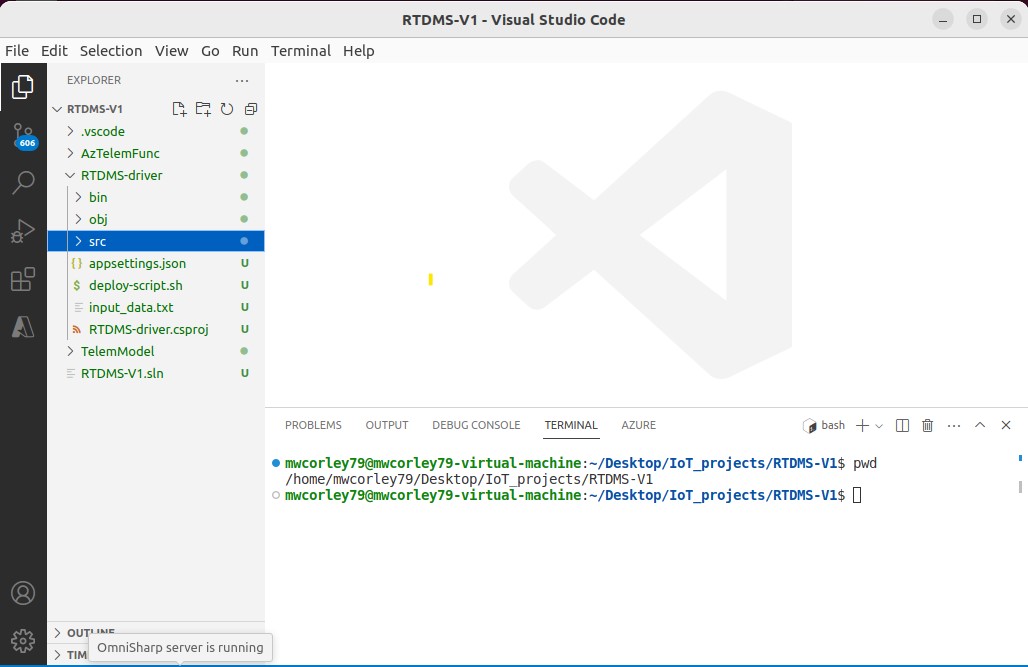This screenshot has width=1028, height=667.
Task: Open the View menu
Action: point(172,51)
